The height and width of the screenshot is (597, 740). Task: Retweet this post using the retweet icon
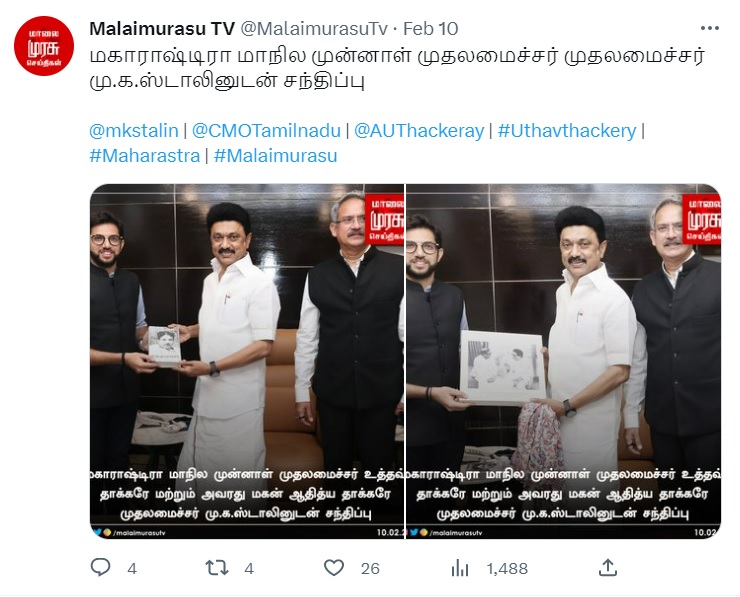[x=217, y=567]
